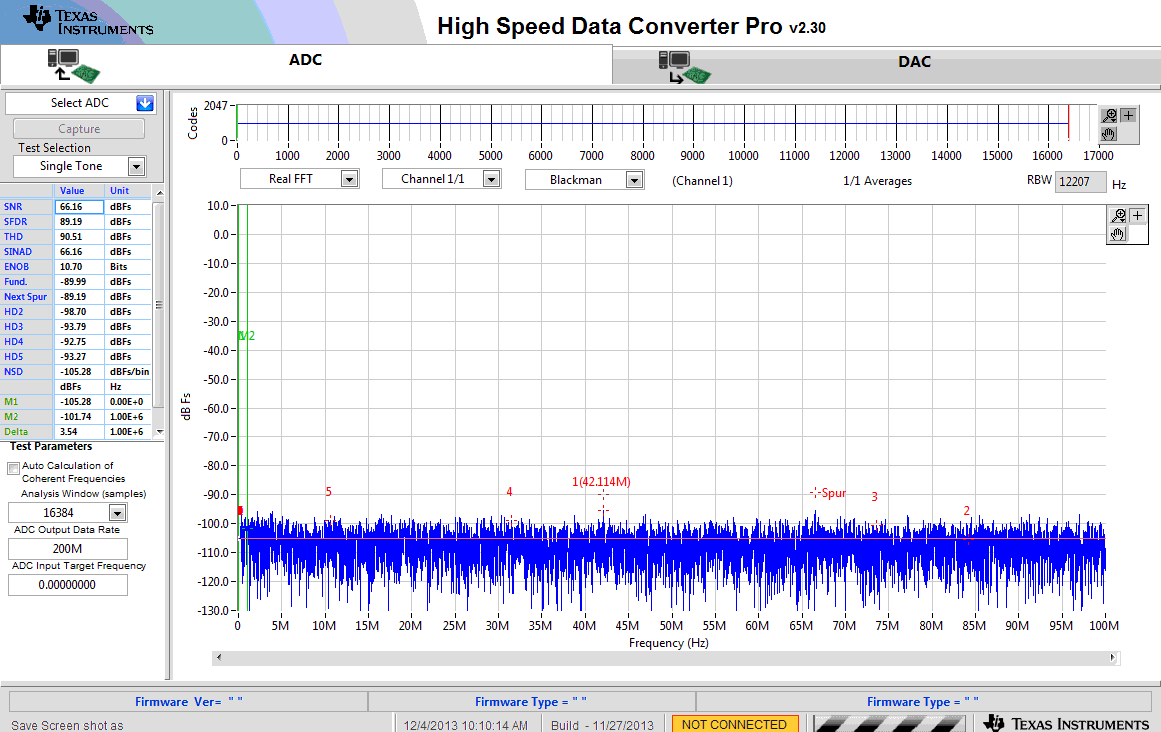
Task: Click the ADC Output Data Rate field
Action: coord(67,548)
